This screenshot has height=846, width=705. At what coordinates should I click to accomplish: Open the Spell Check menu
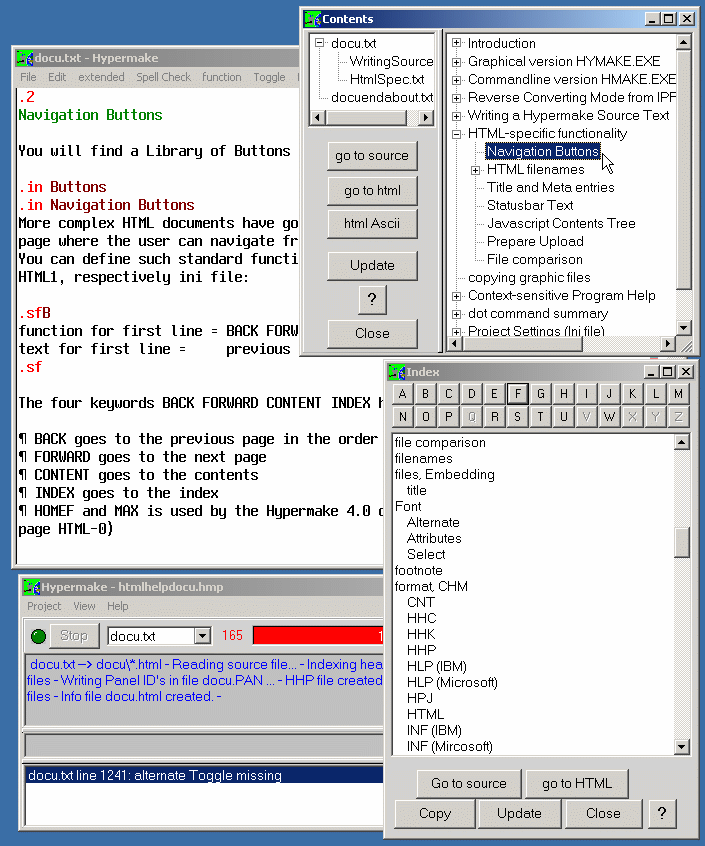tap(163, 77)
